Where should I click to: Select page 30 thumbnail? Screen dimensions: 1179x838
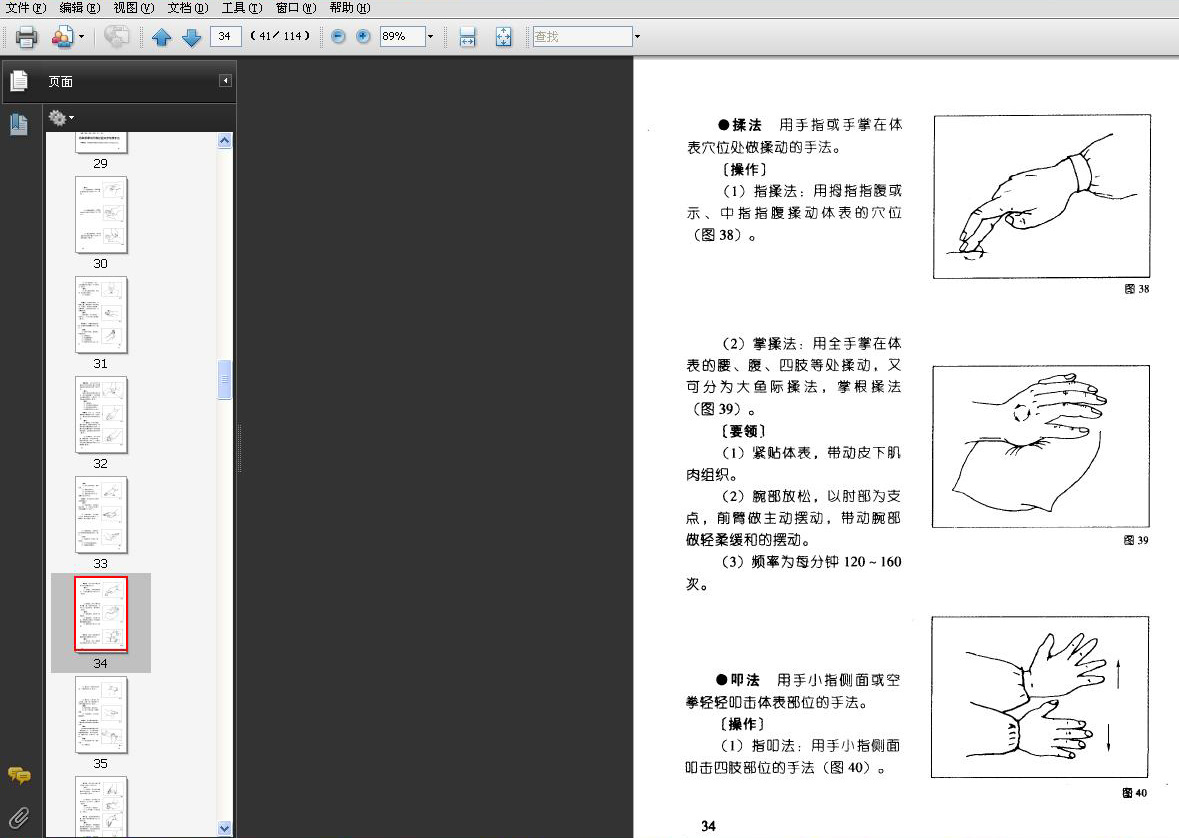(x=101, y=215)
